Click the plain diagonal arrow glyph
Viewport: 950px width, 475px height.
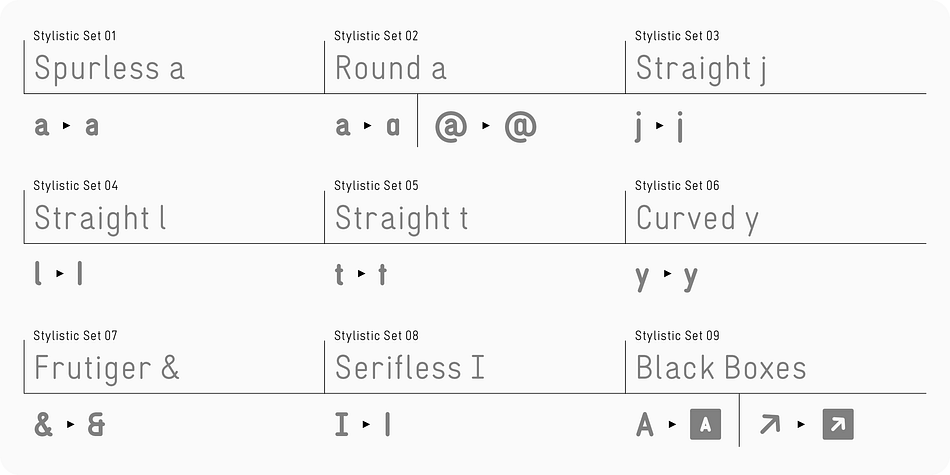tap(770, 424)
